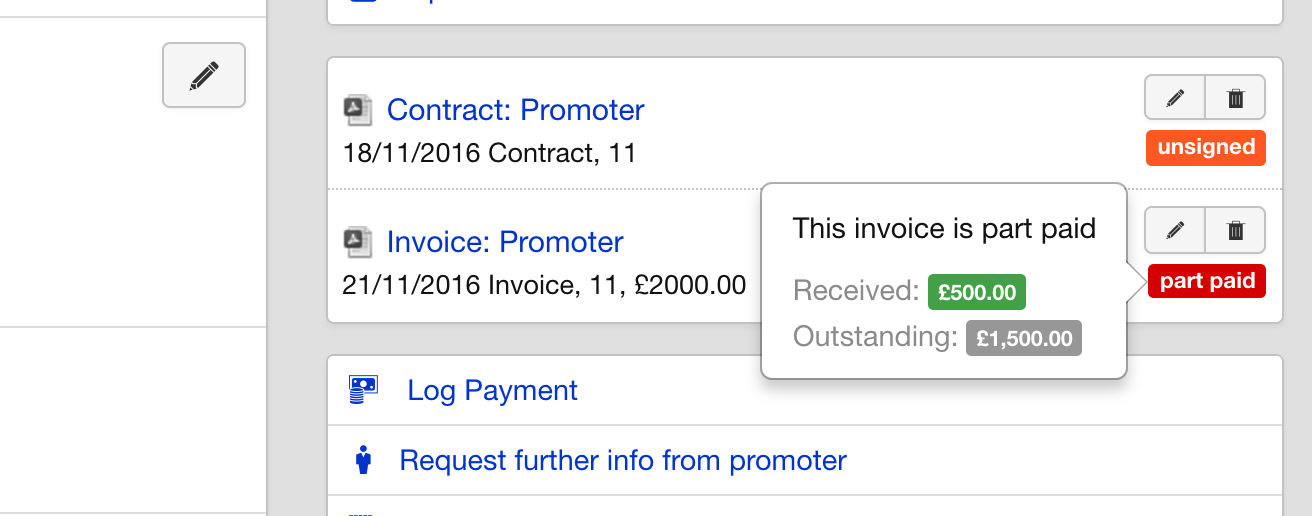Viewport: 1312px width, 516px height.
Task: Open the Invoice: Promoter link
Action: 505,242
